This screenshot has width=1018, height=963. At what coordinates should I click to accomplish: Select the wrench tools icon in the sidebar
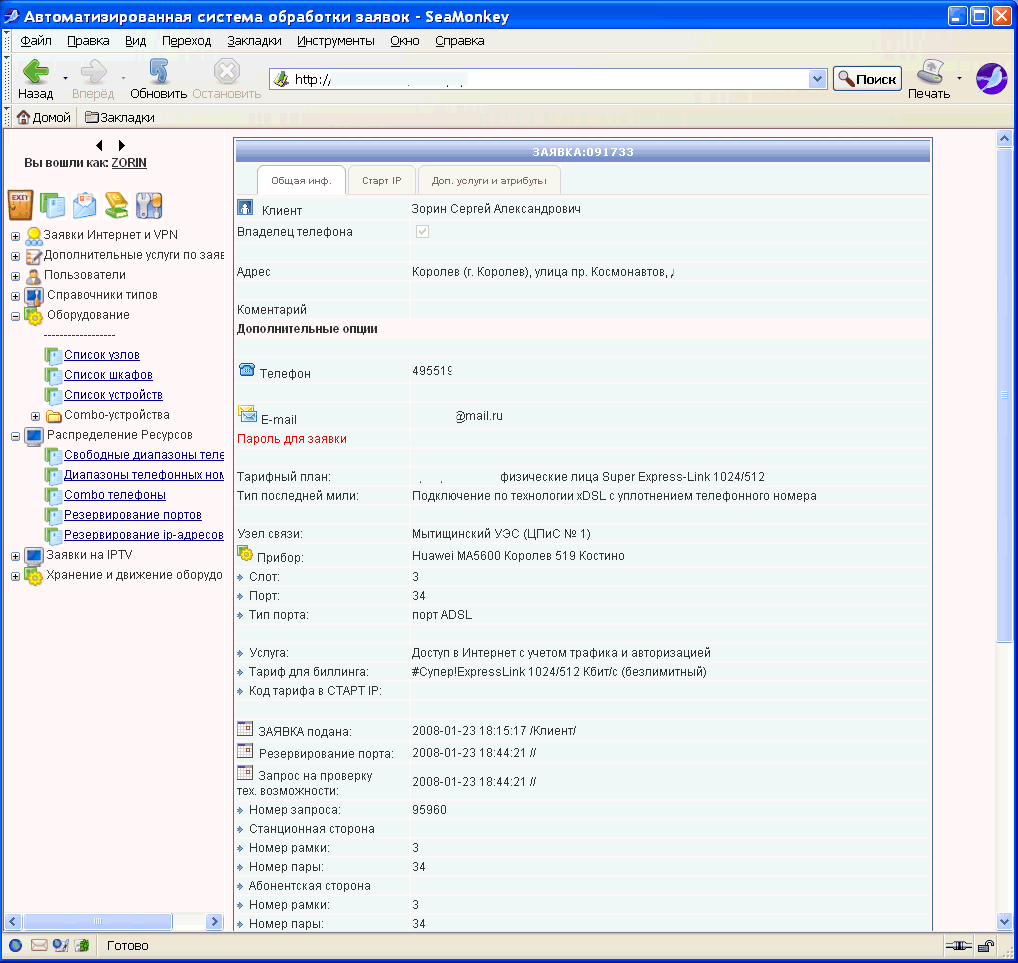[x=148, y=205]
